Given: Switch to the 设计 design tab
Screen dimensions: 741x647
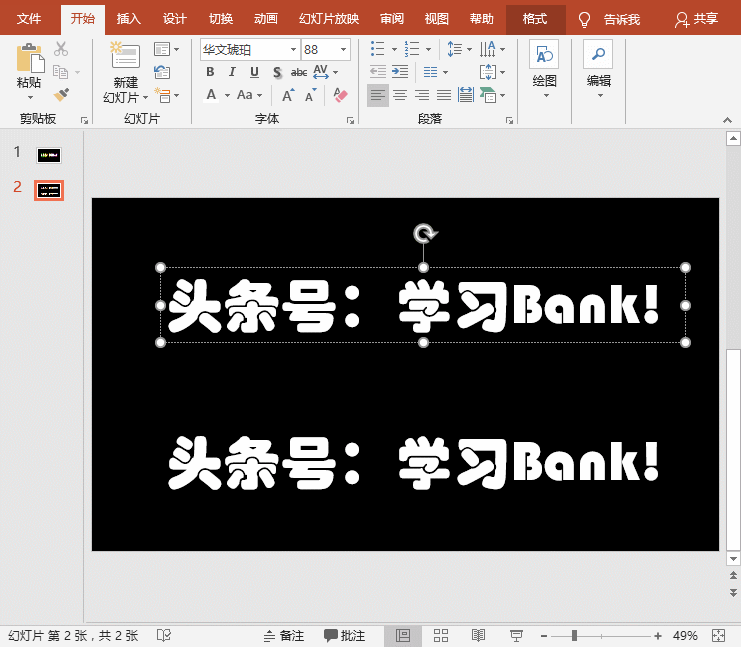Looking at the screenshot, I should [175, 19].
